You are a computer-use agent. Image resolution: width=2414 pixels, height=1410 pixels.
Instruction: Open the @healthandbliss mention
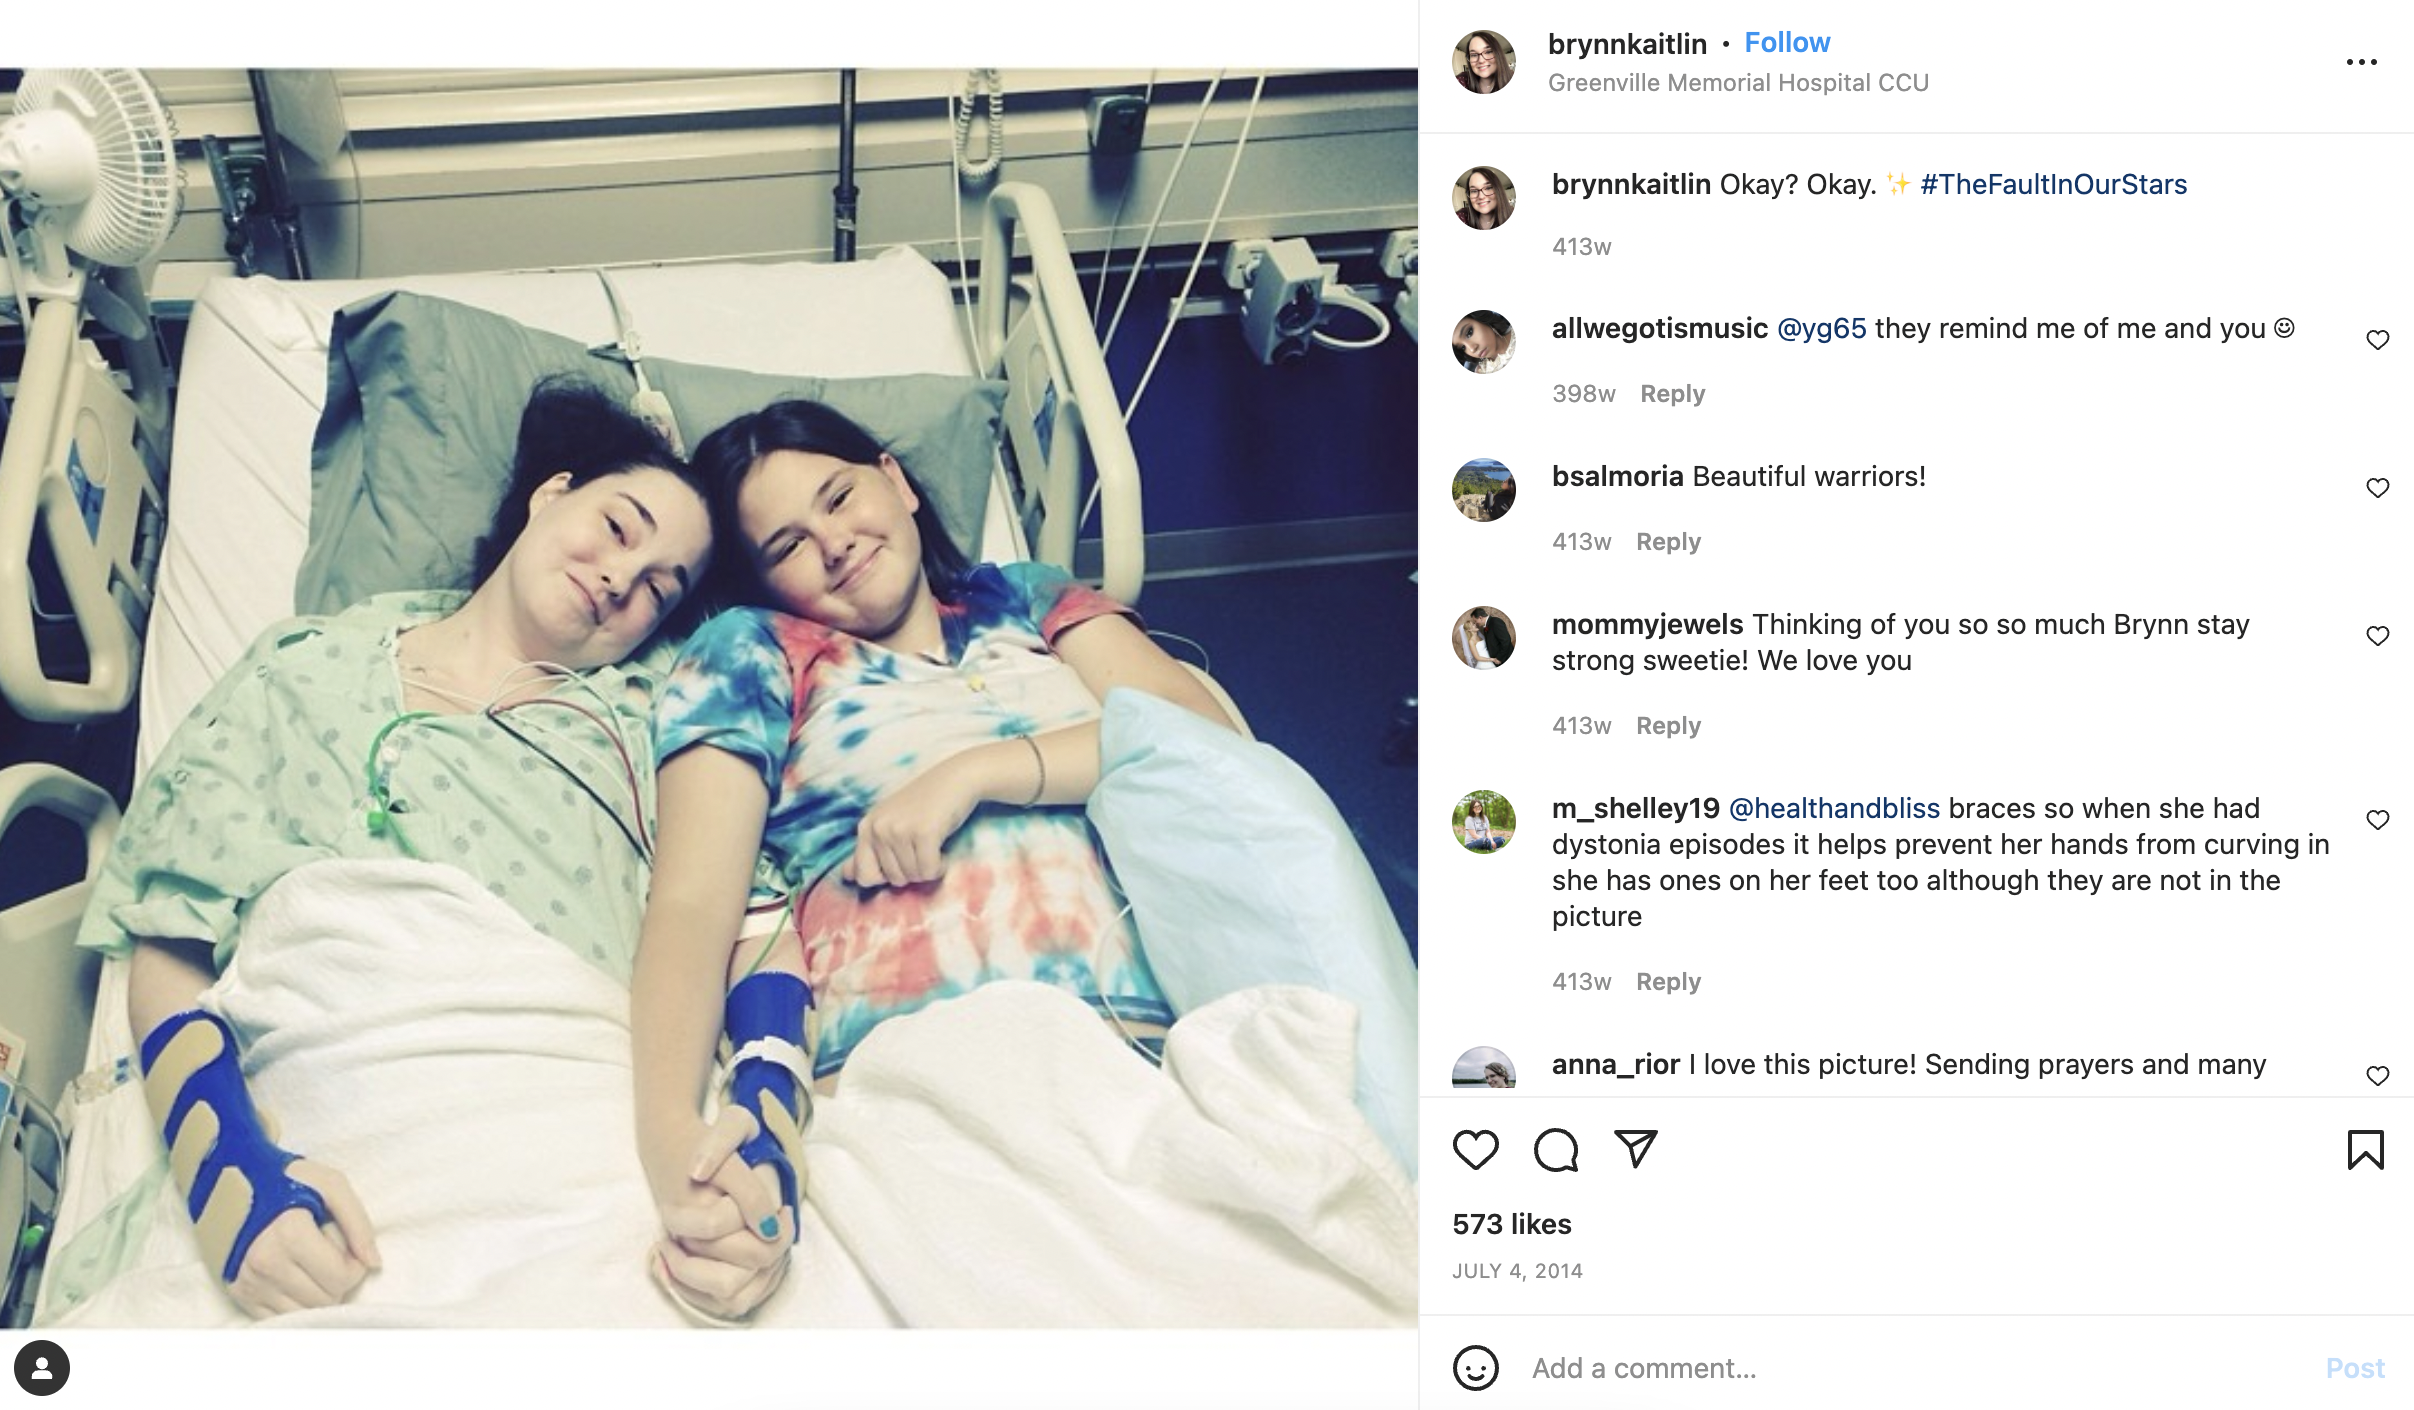pos(1834,808)
